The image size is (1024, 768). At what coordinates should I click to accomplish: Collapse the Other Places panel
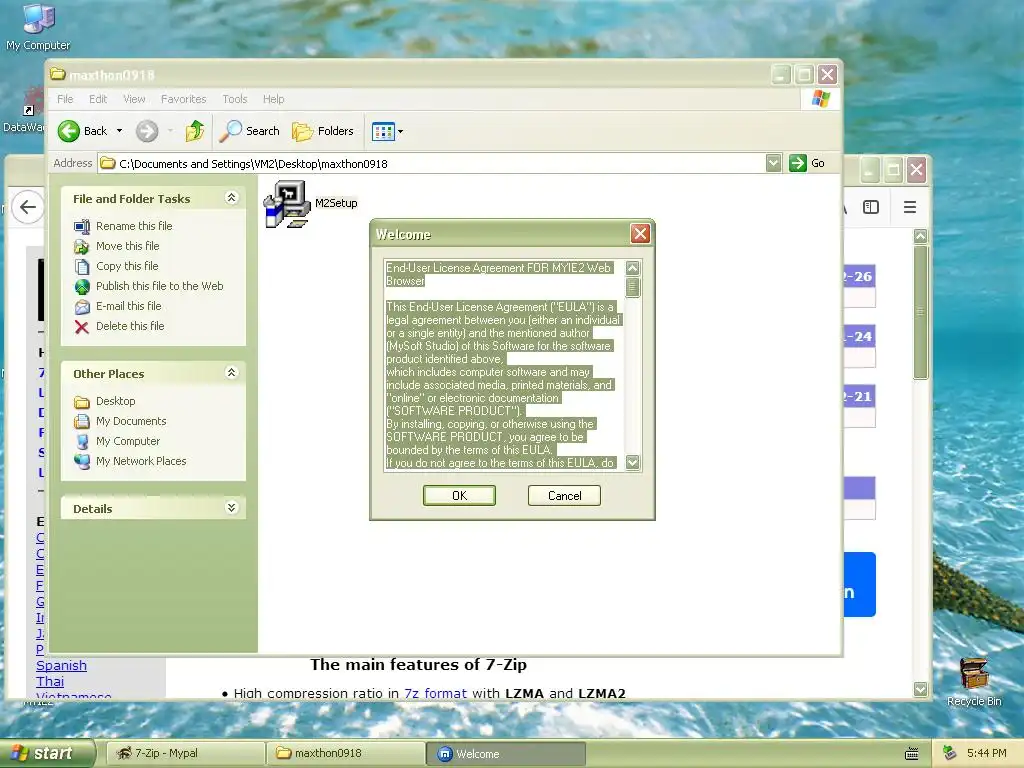231,373
